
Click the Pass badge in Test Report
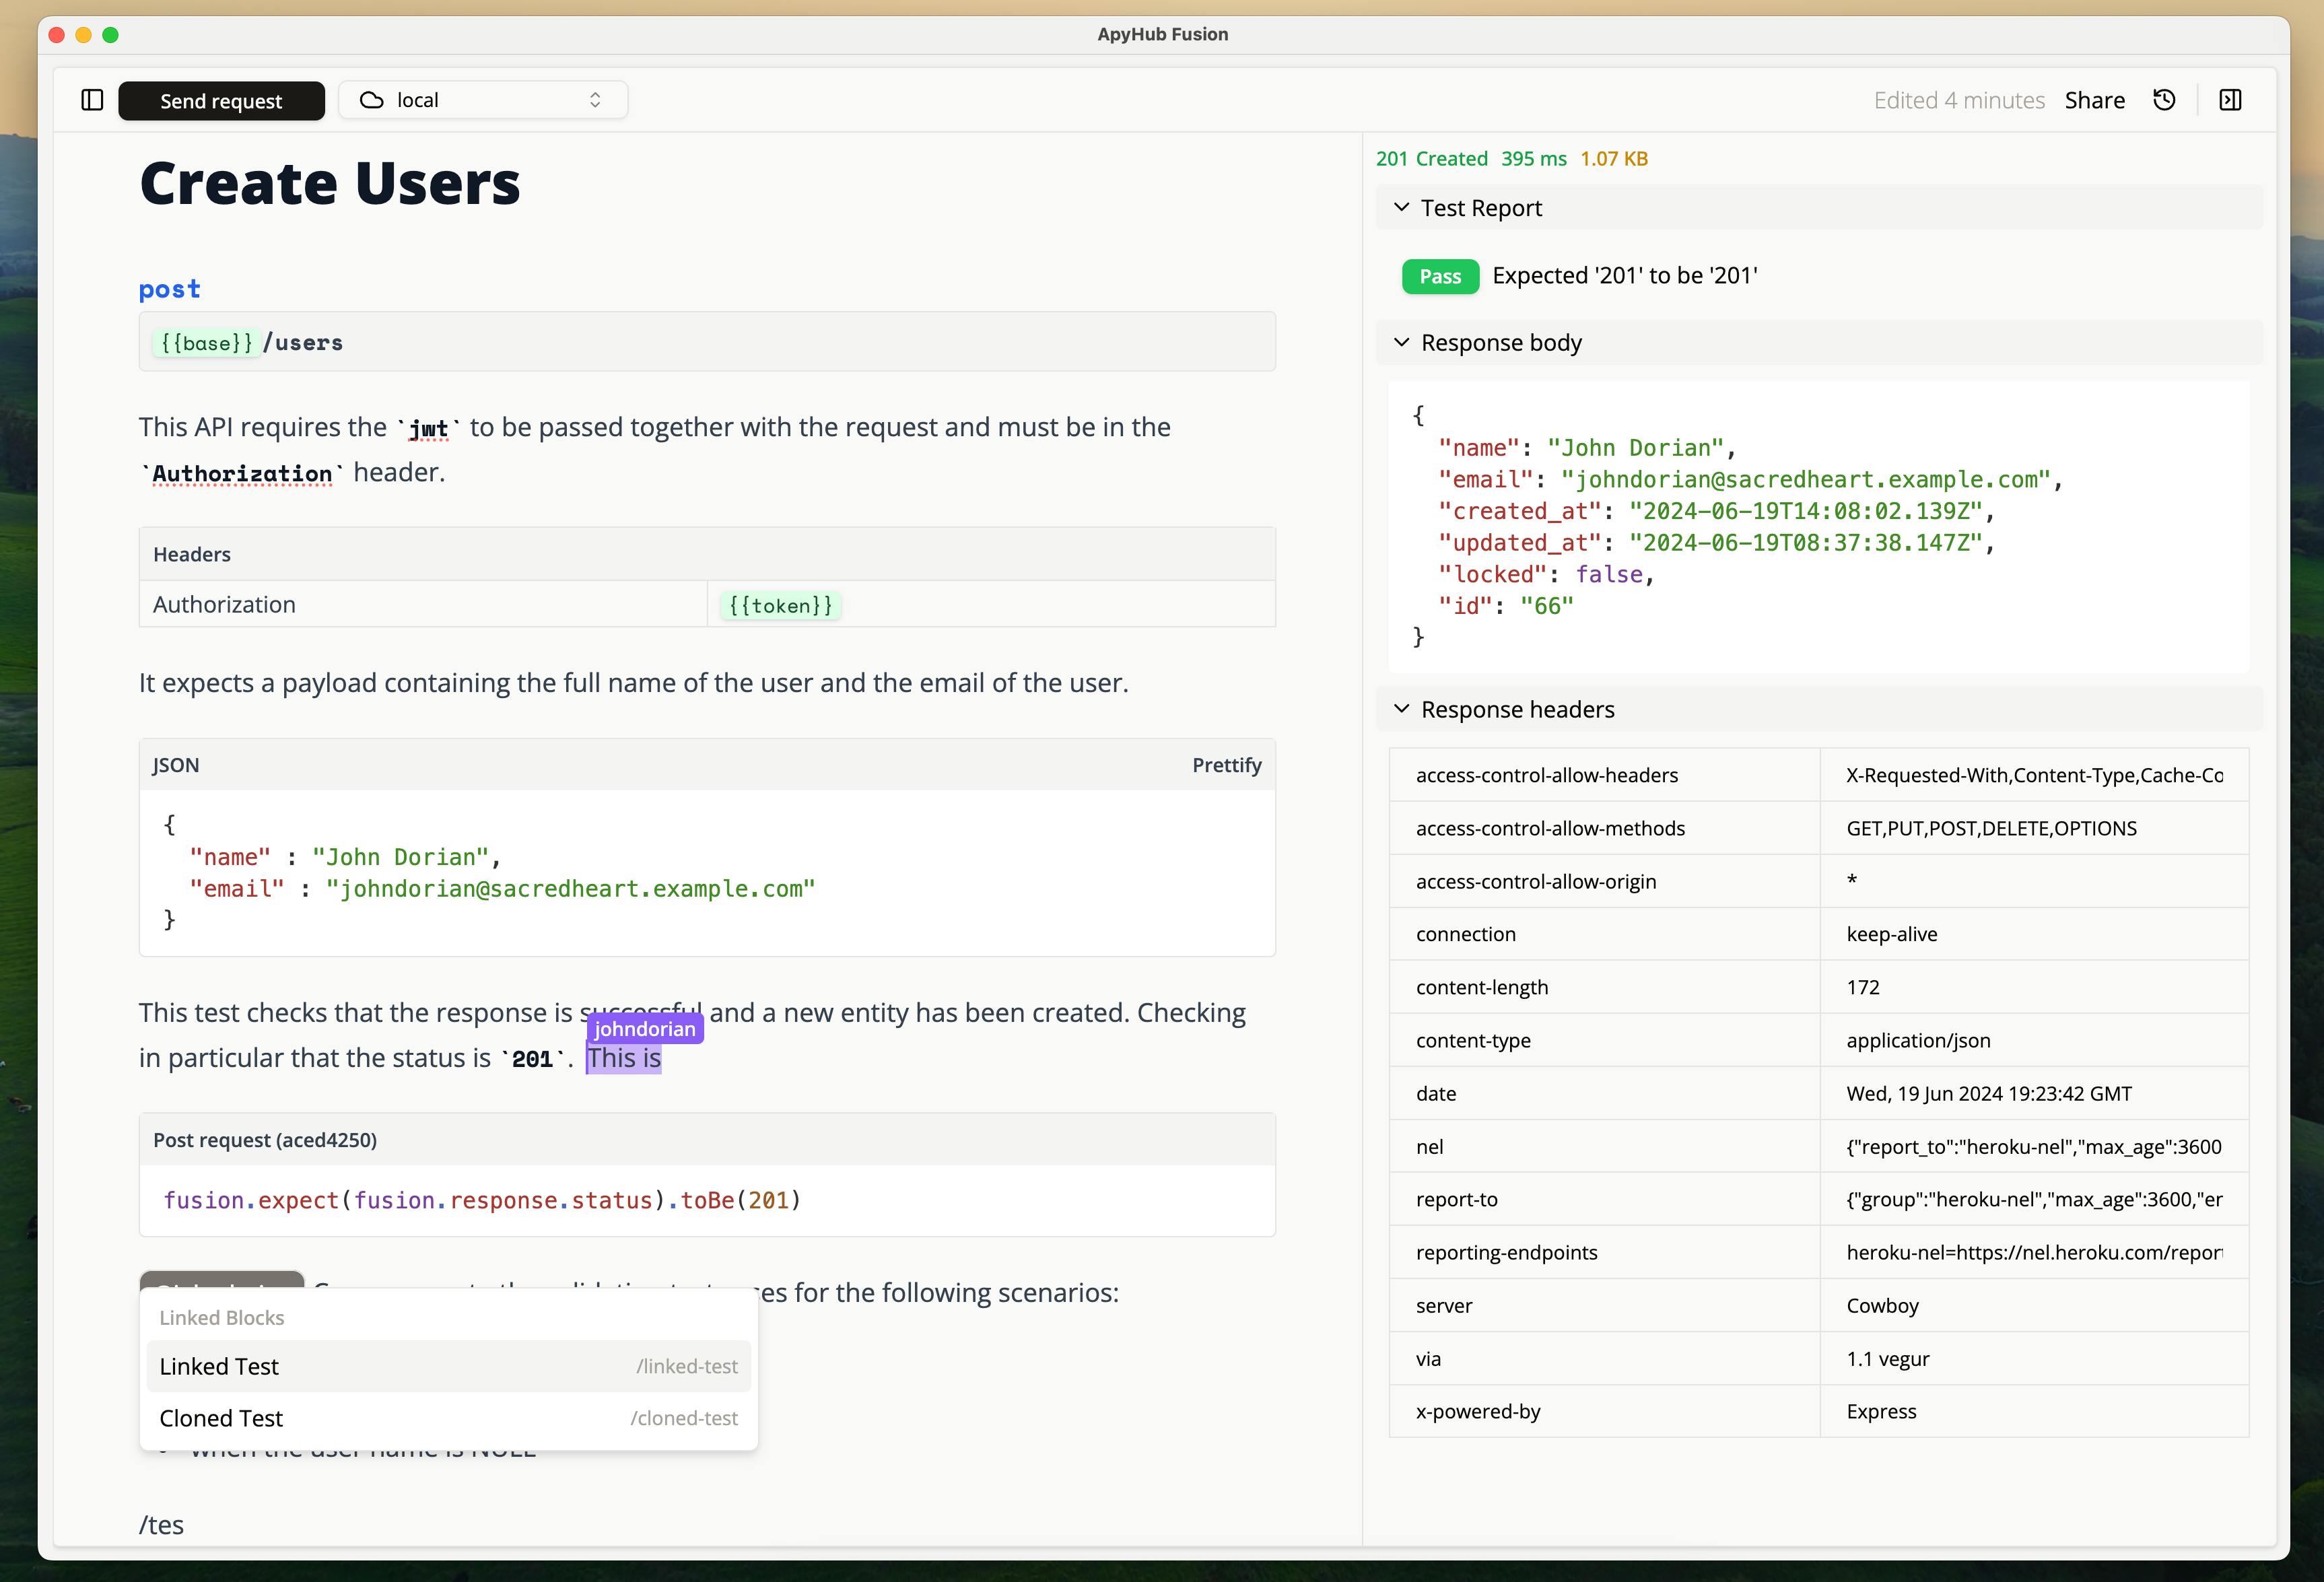[1440, 276]
